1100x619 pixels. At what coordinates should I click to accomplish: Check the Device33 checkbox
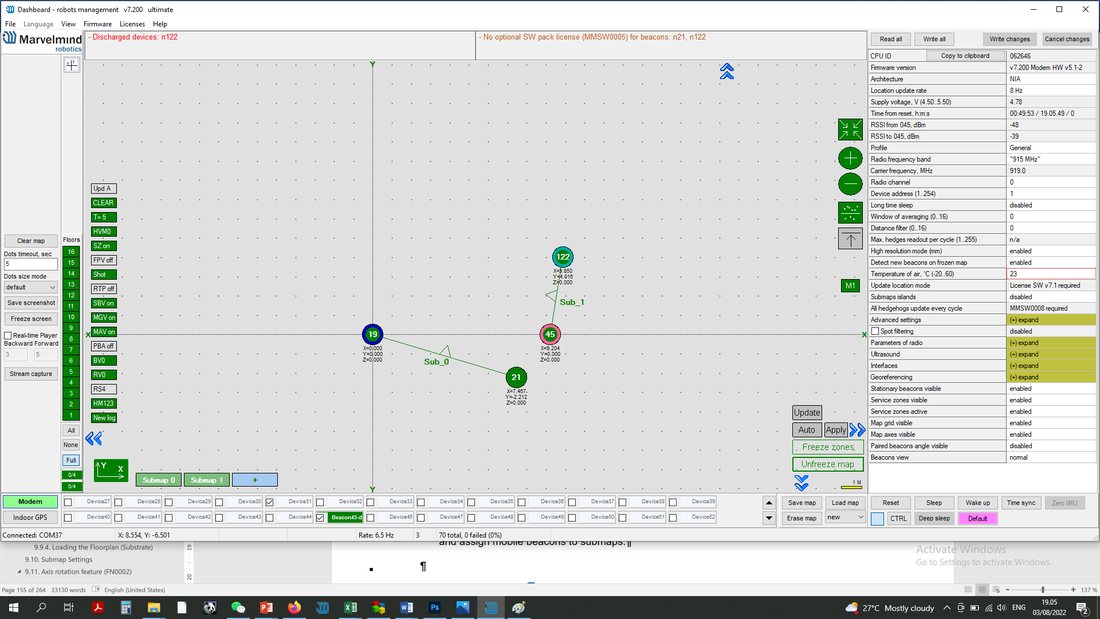[x=370, y=502]
